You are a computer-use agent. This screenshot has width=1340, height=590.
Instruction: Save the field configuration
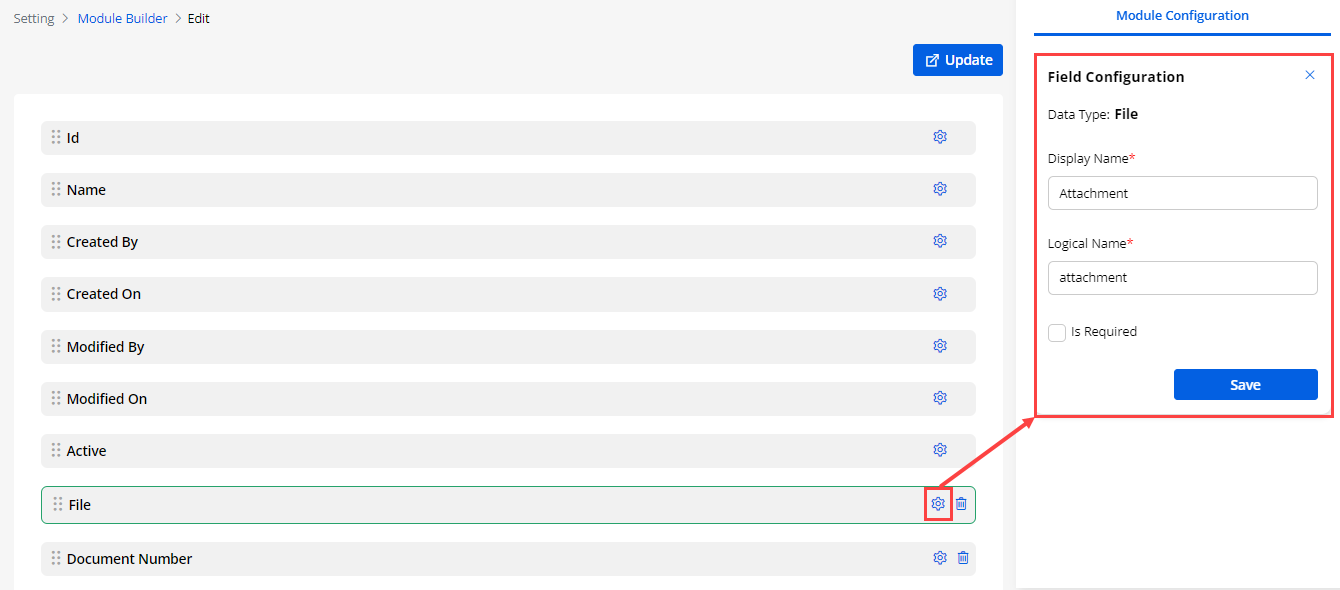click(x=1245, y=385)
